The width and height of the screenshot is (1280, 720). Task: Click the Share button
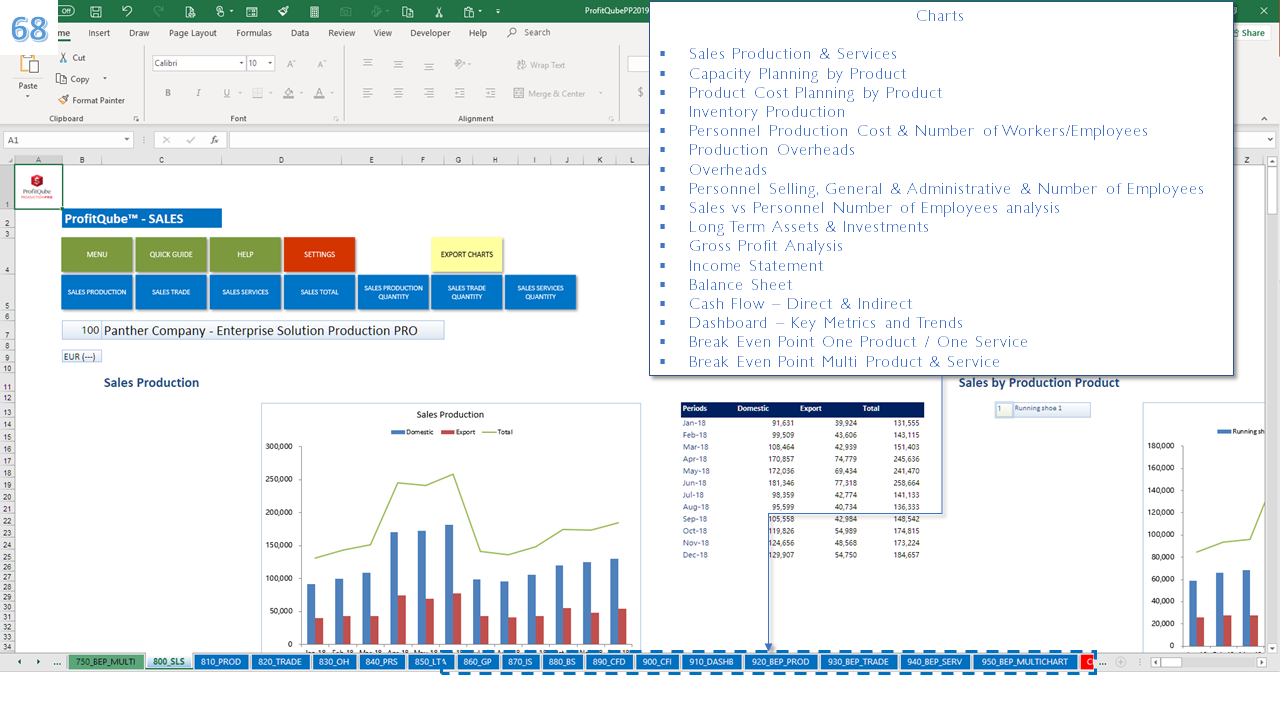pyautogui.click(x=1250, y=33)
